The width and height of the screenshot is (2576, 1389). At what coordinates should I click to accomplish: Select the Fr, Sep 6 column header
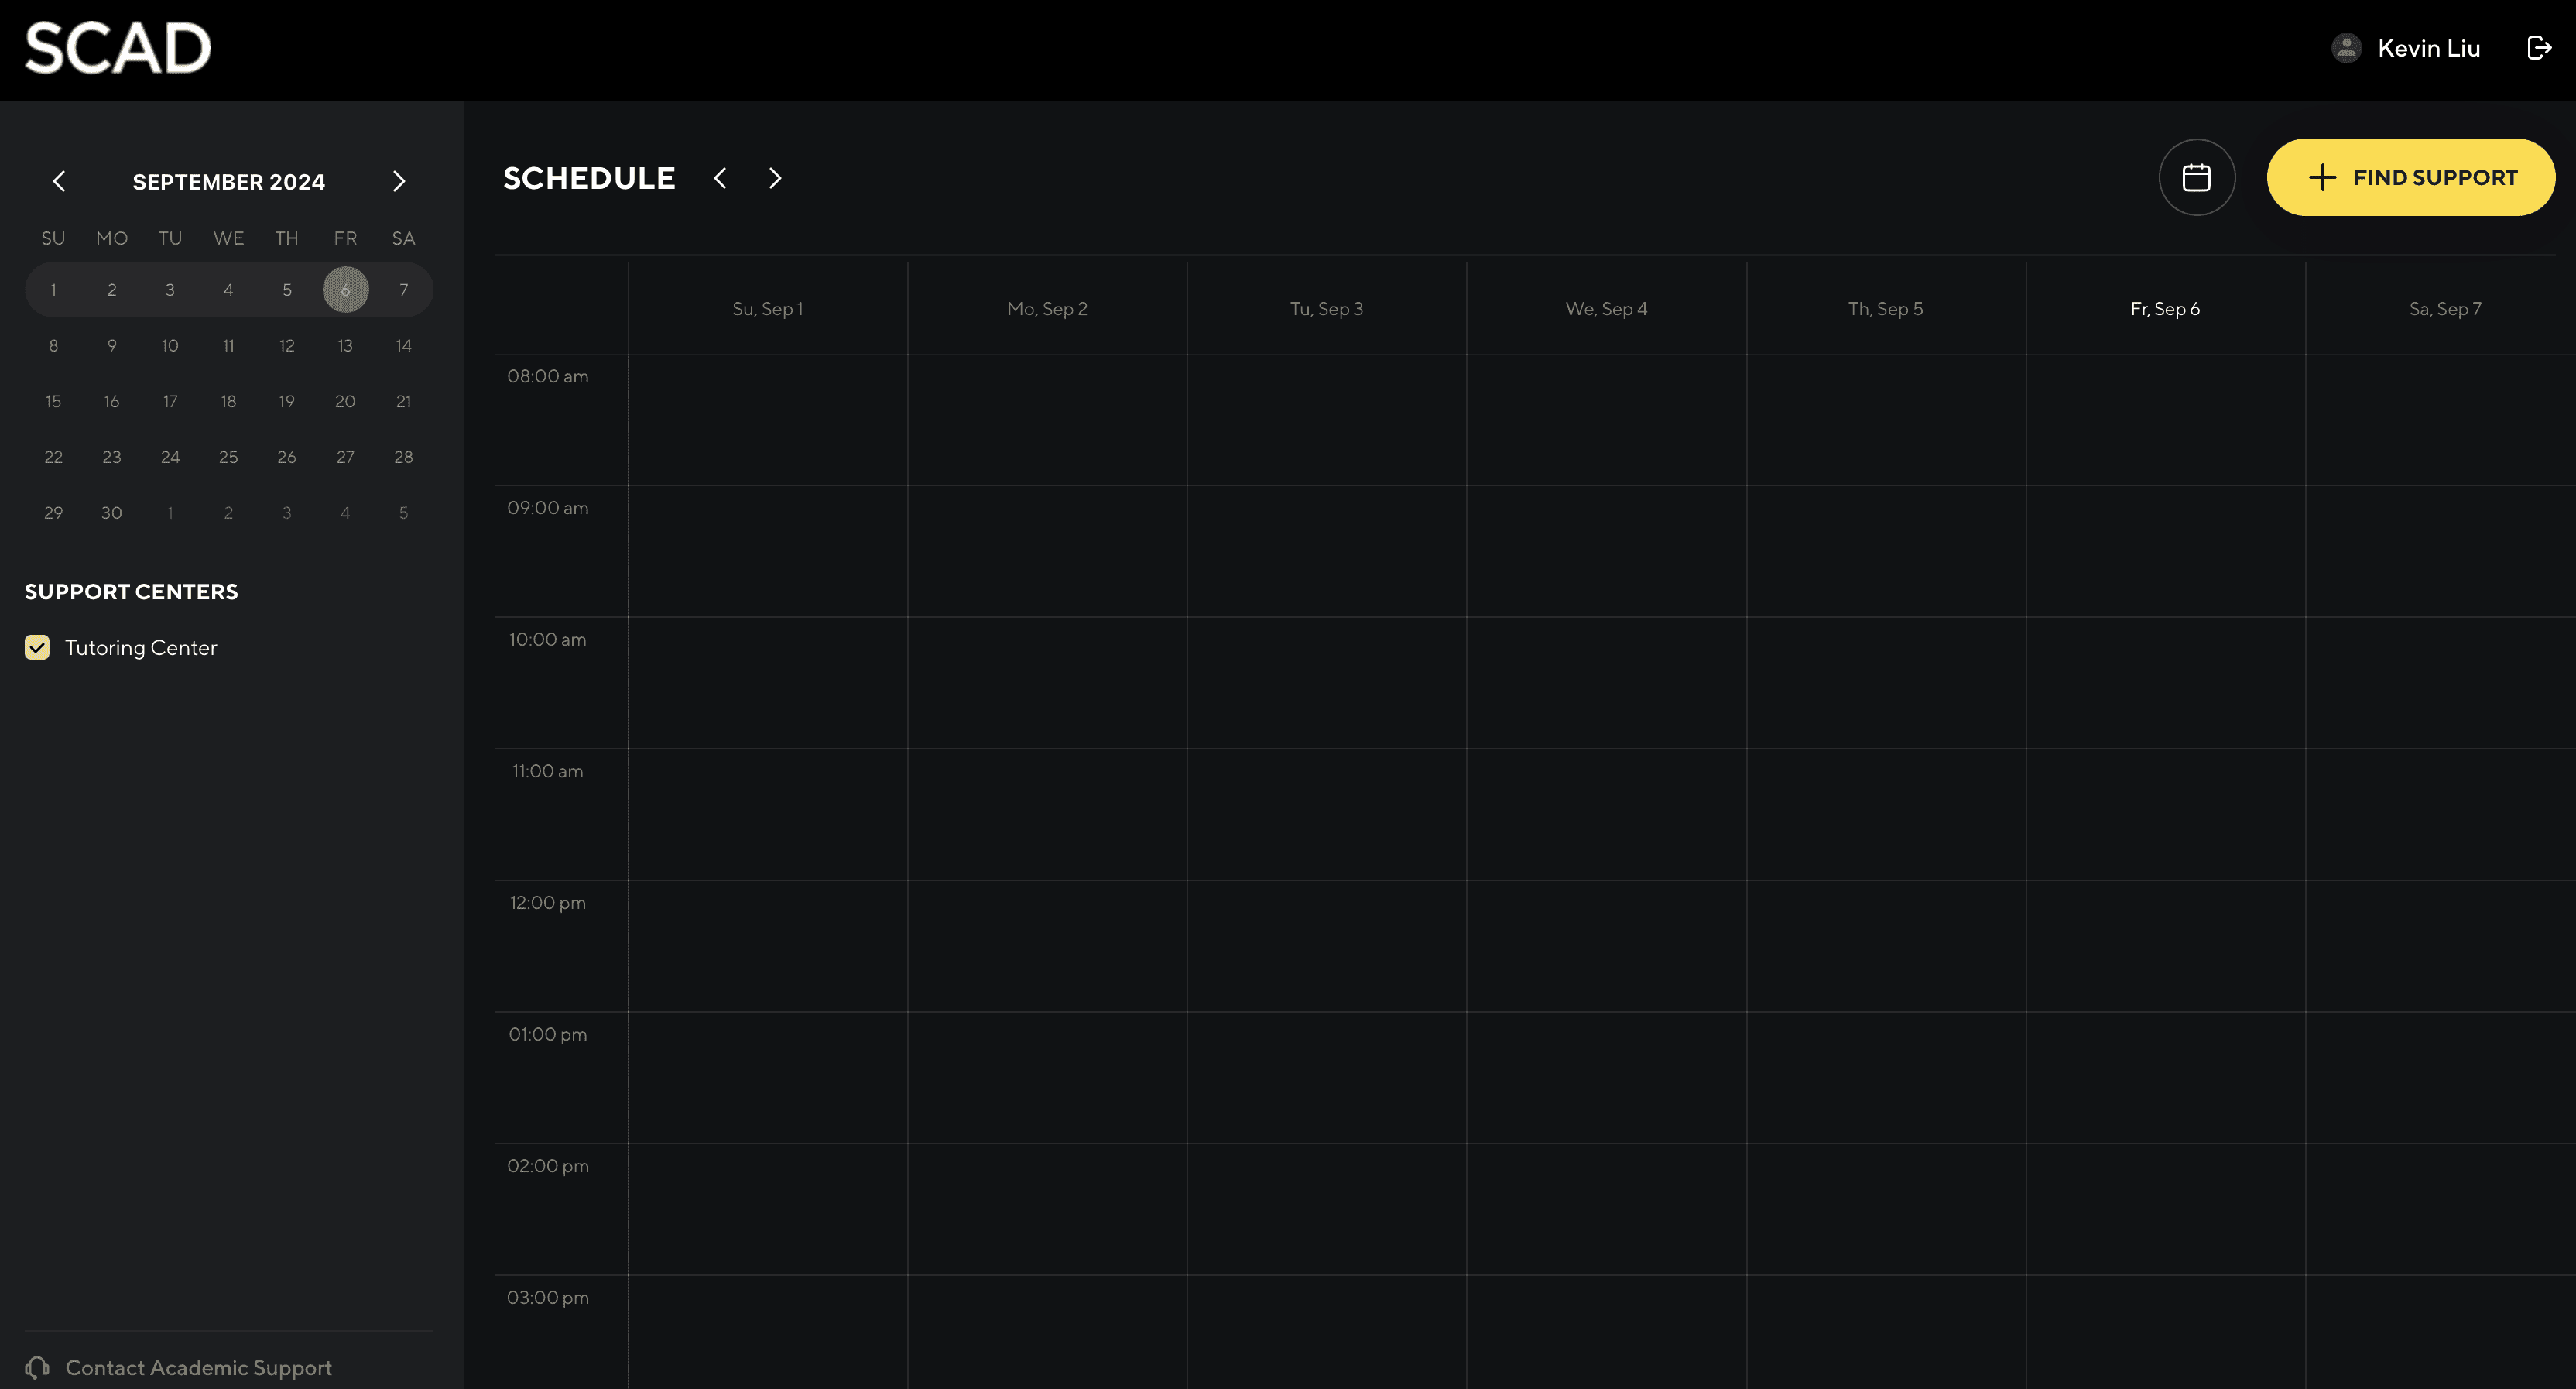coord(2165,309)
